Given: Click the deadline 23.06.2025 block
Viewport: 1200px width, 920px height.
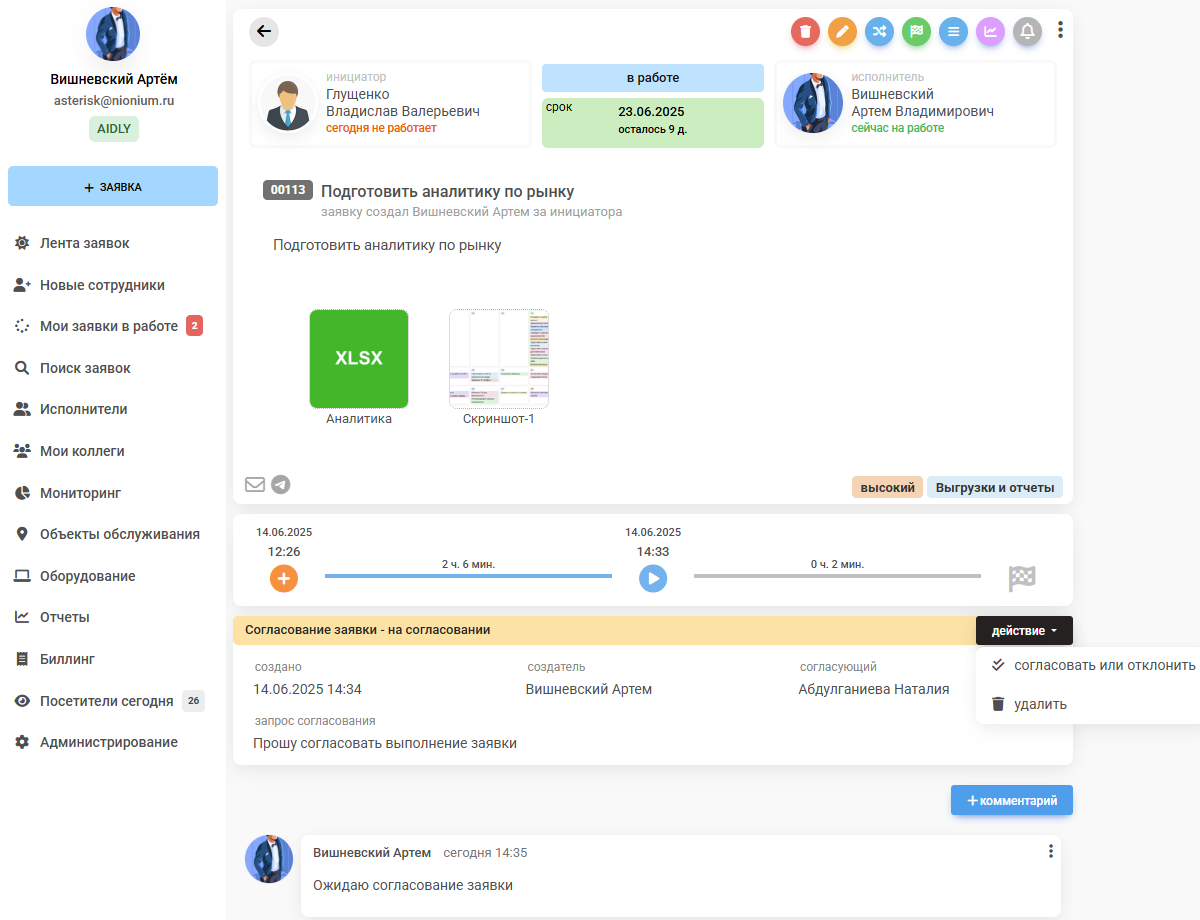Looking at the screenshot, I should (653, 122).
